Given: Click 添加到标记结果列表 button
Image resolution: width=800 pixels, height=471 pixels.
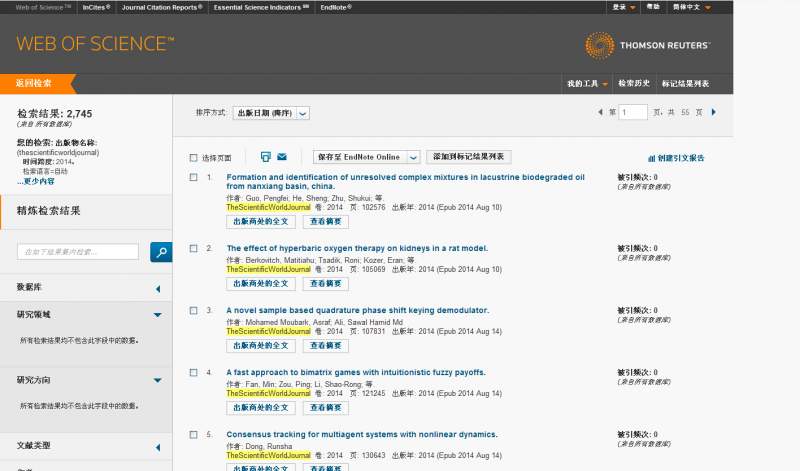Looking at the screenshot, I should click(x=468, y=157).
